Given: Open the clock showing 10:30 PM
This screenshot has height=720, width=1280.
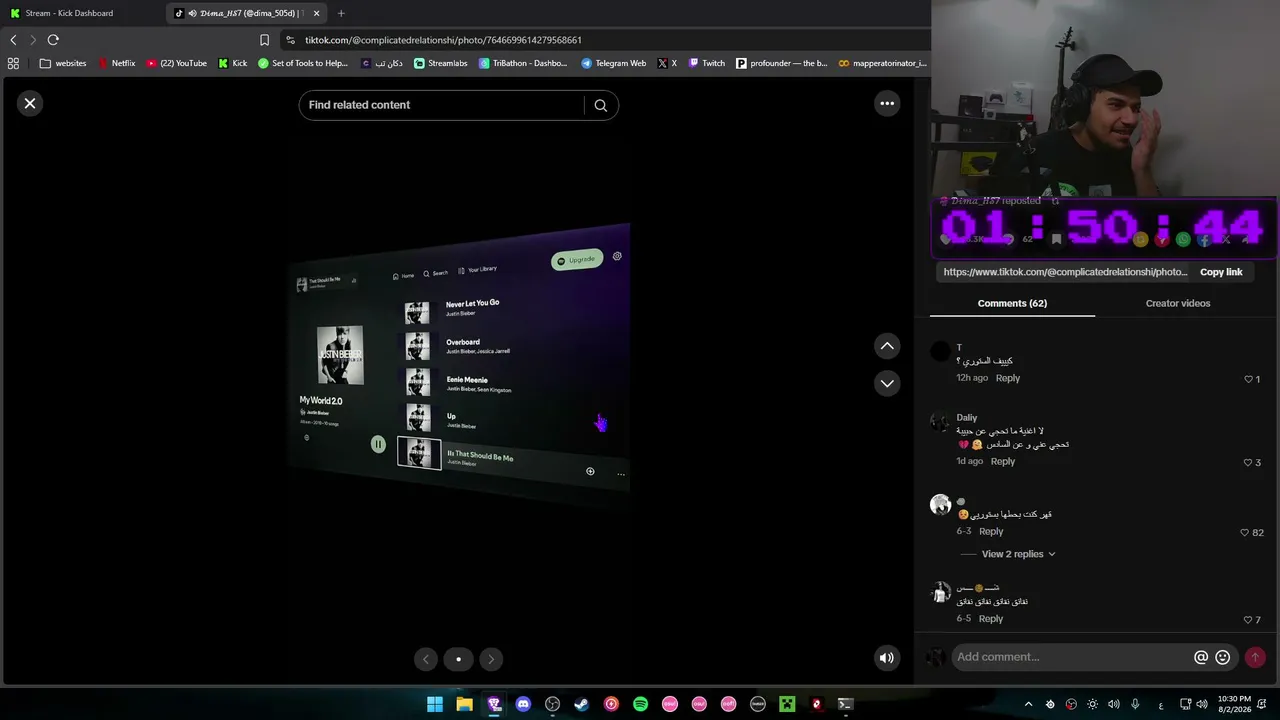Looking at the screenshot, I should click(x=1234, y=704).
